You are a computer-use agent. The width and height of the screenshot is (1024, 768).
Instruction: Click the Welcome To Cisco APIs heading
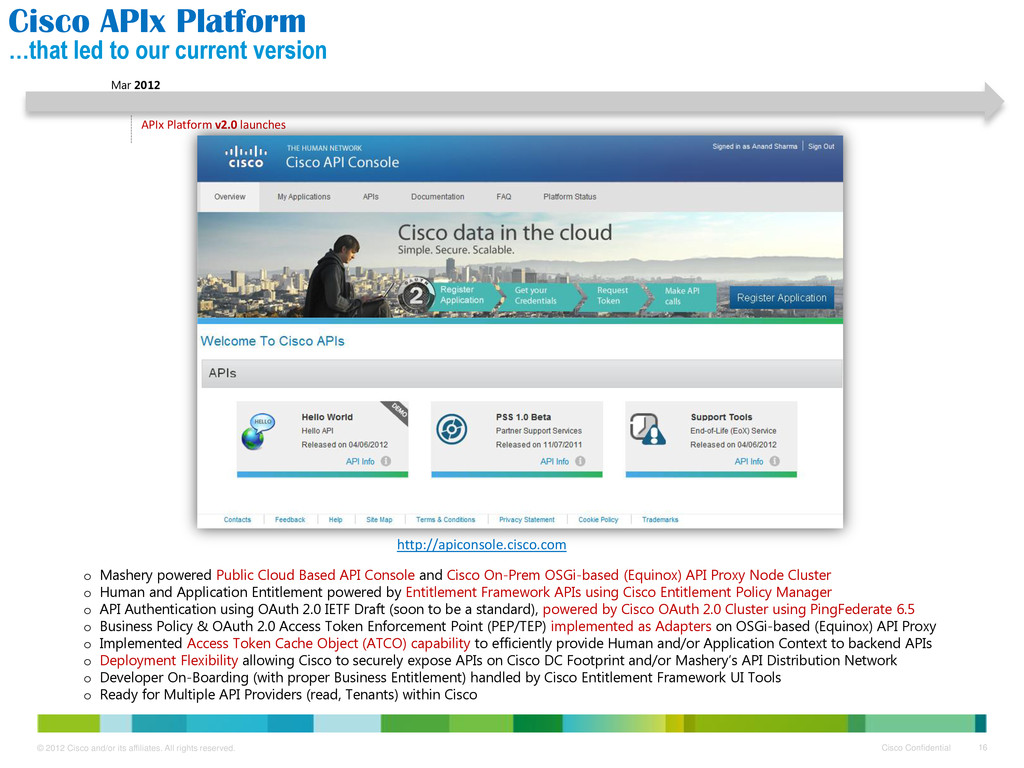coord(272,341)
